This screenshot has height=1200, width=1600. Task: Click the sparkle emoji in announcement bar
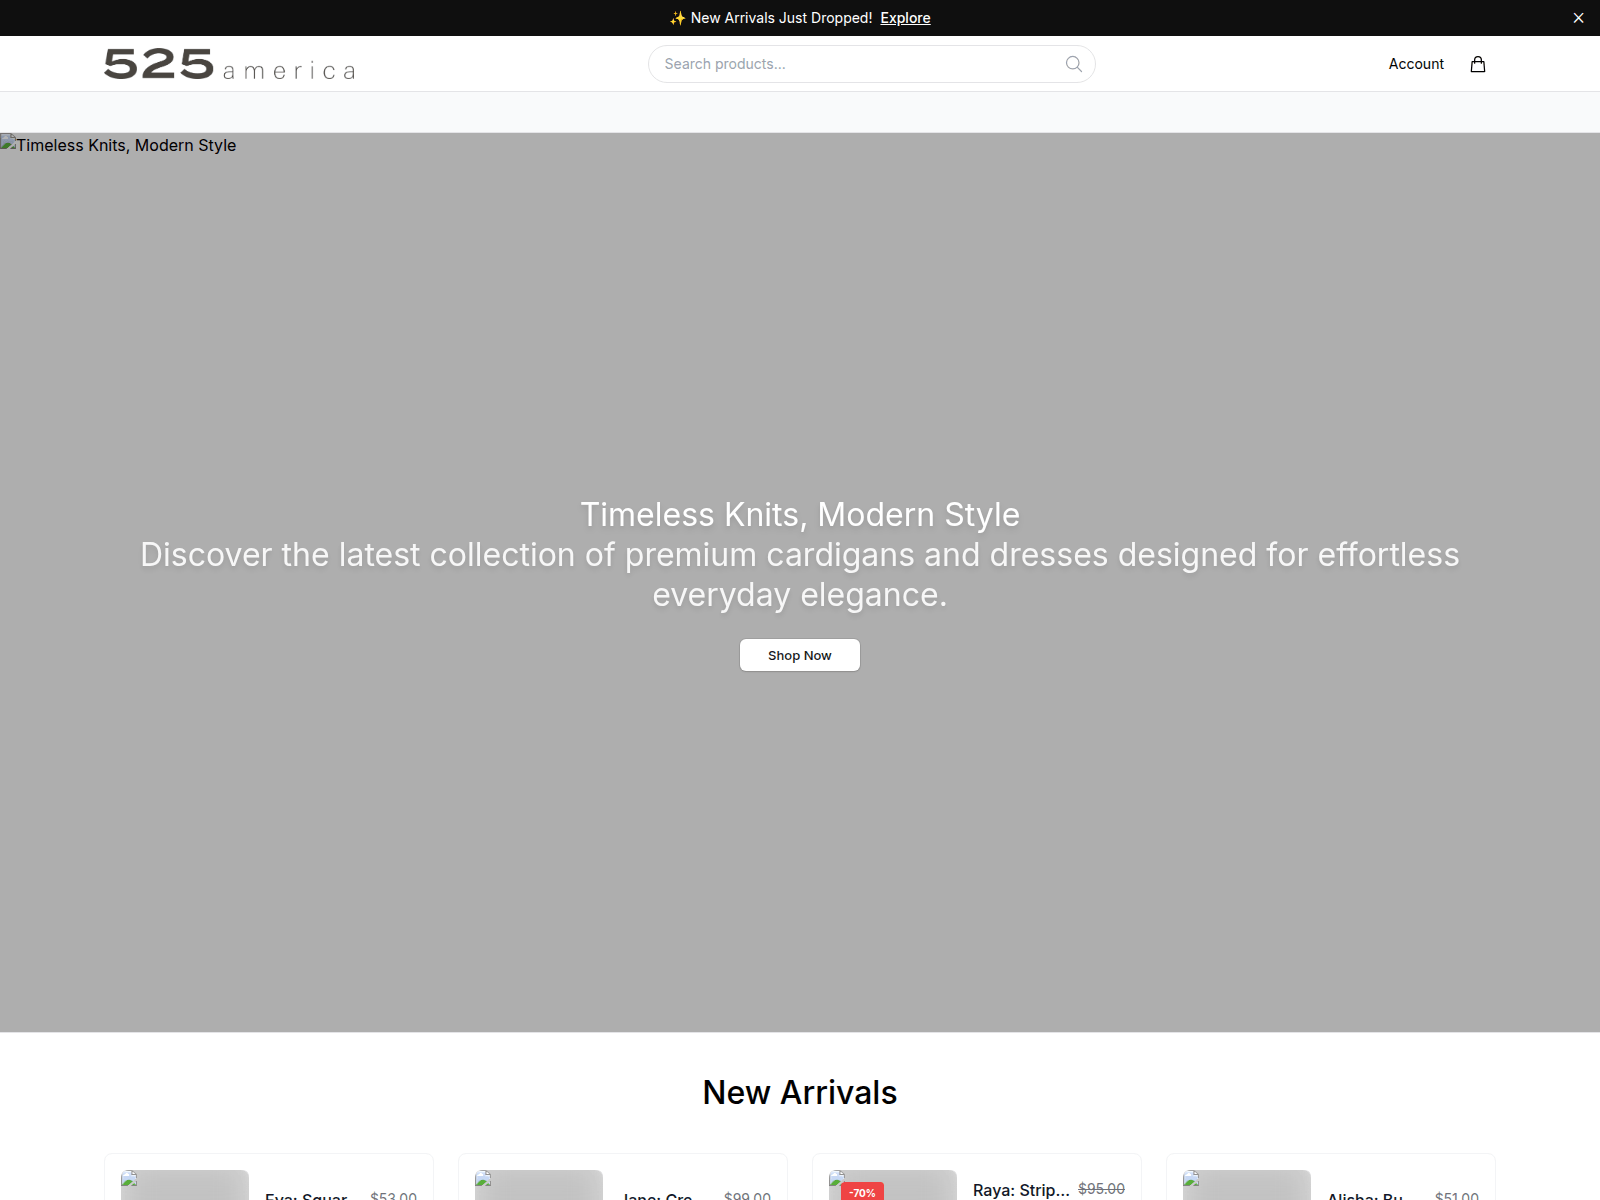tap(678, 18)
